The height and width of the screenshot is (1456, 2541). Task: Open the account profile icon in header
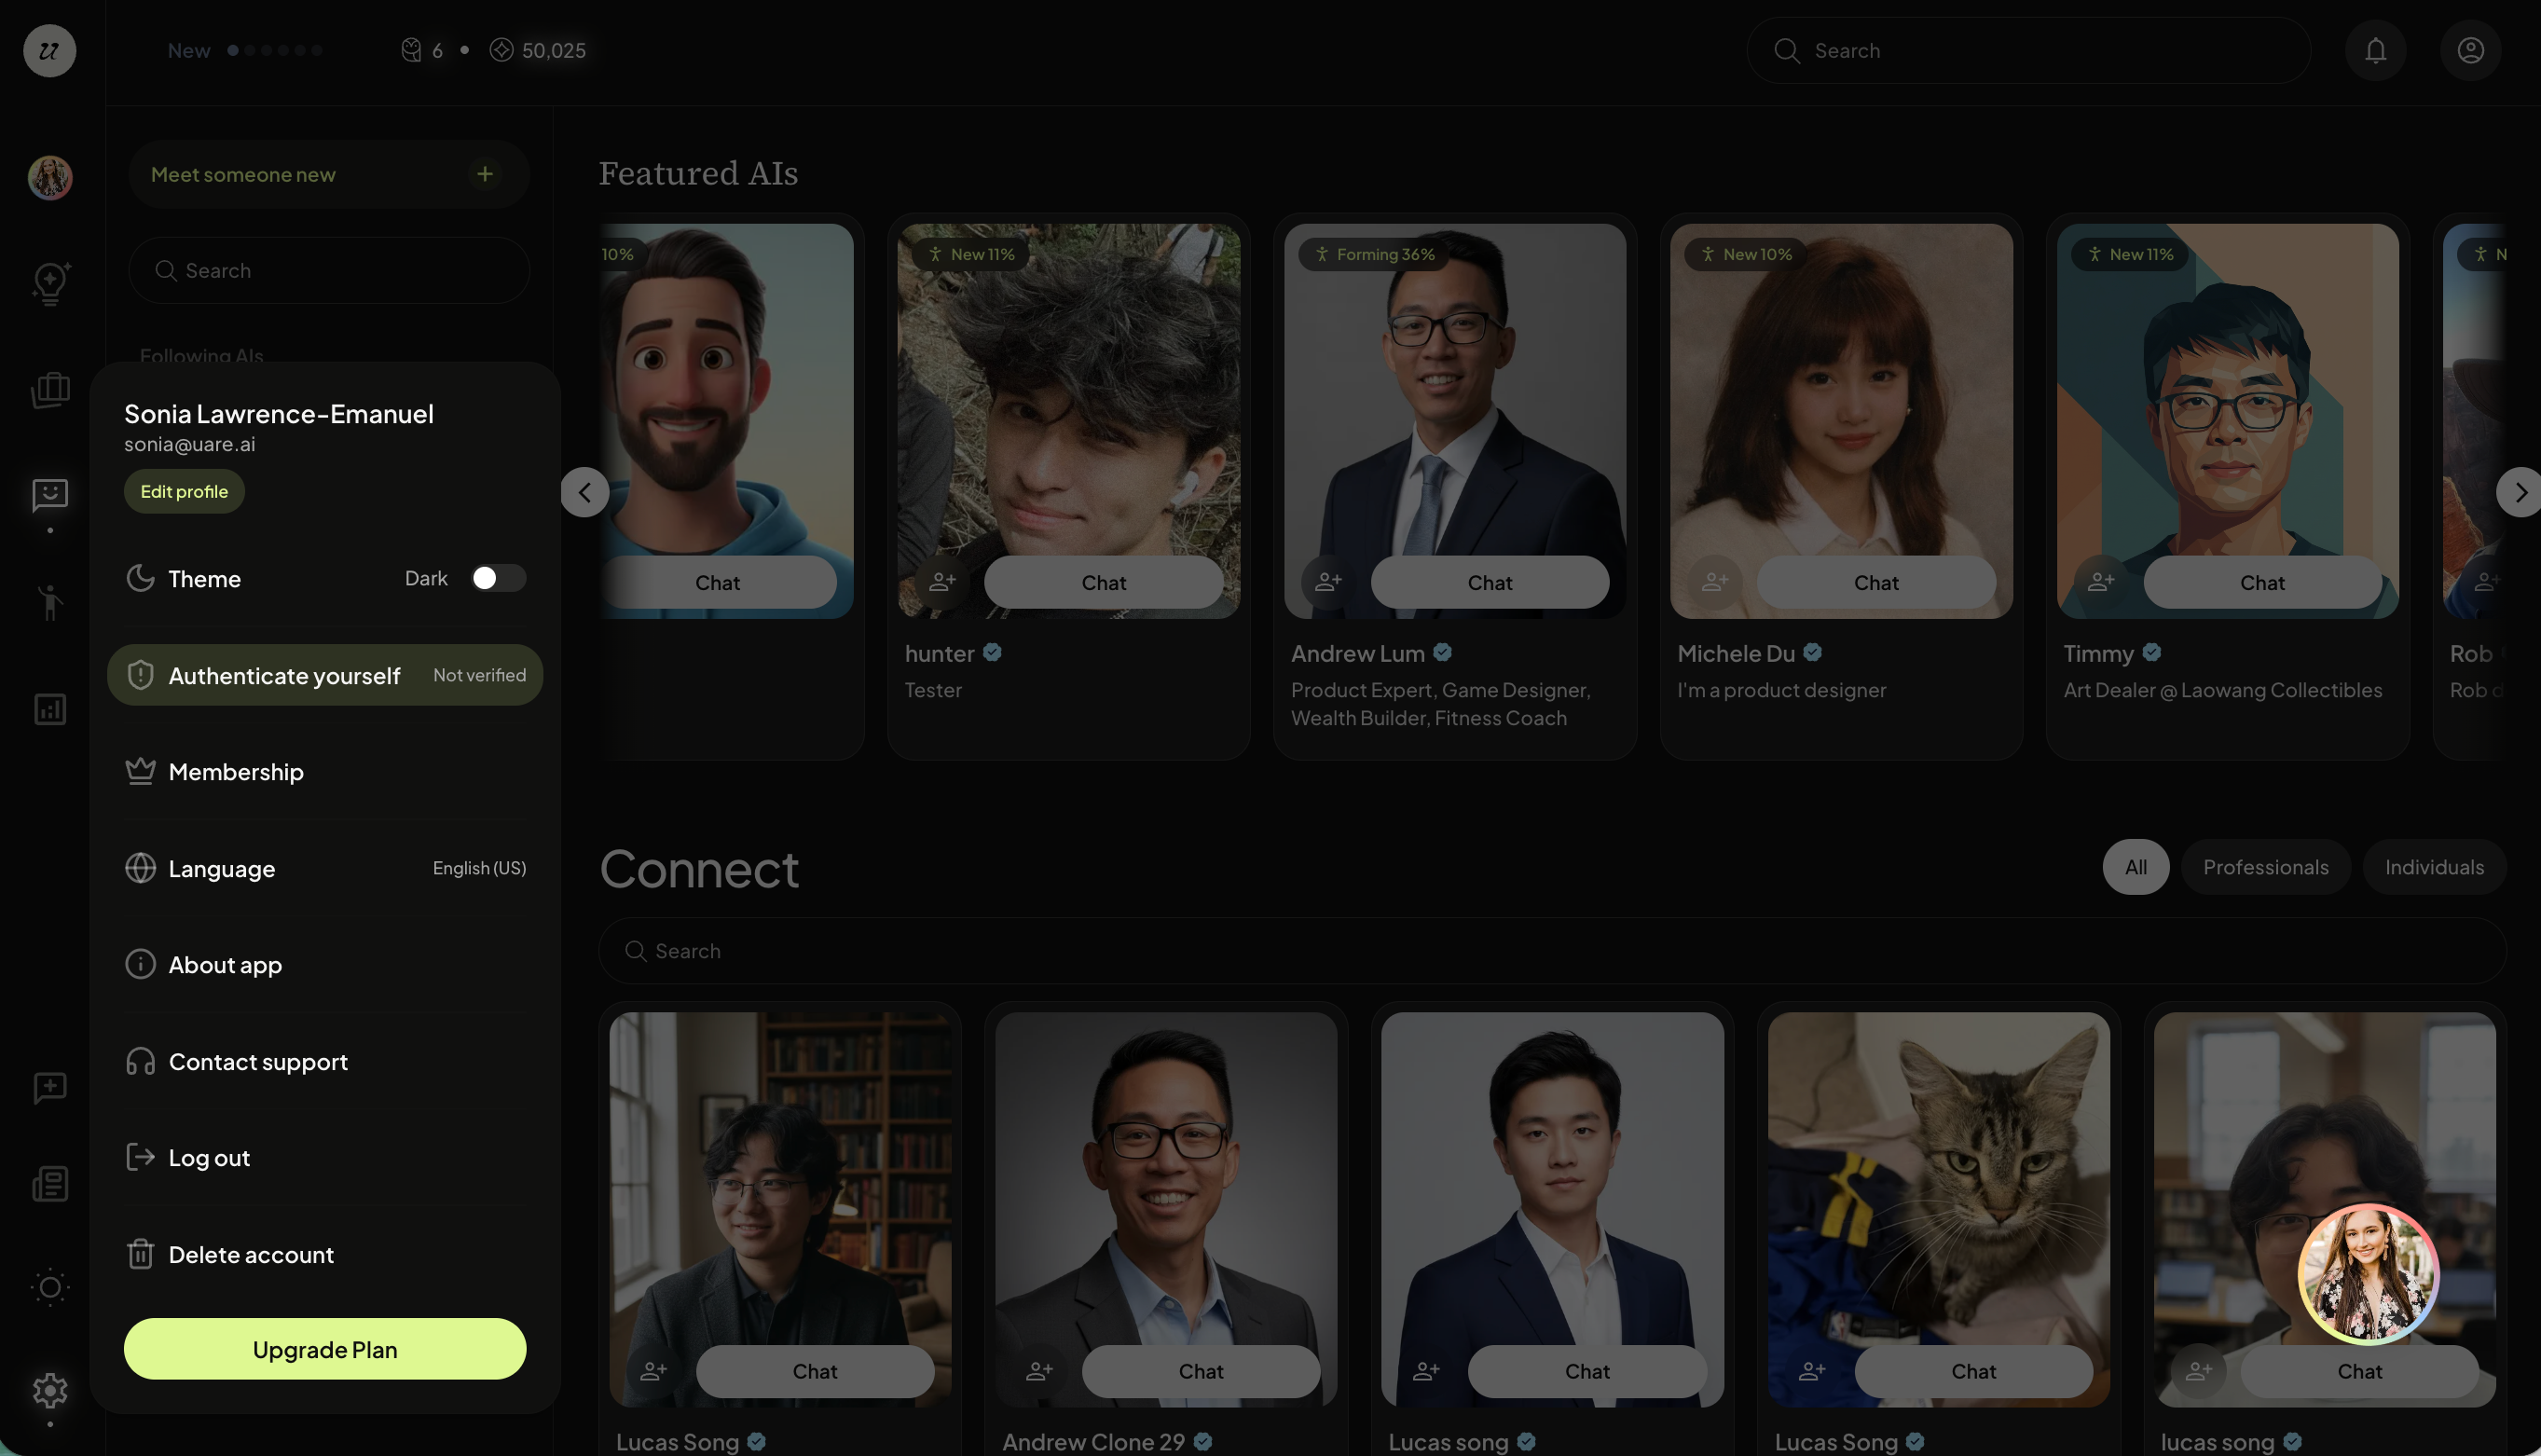(2470, 50)
